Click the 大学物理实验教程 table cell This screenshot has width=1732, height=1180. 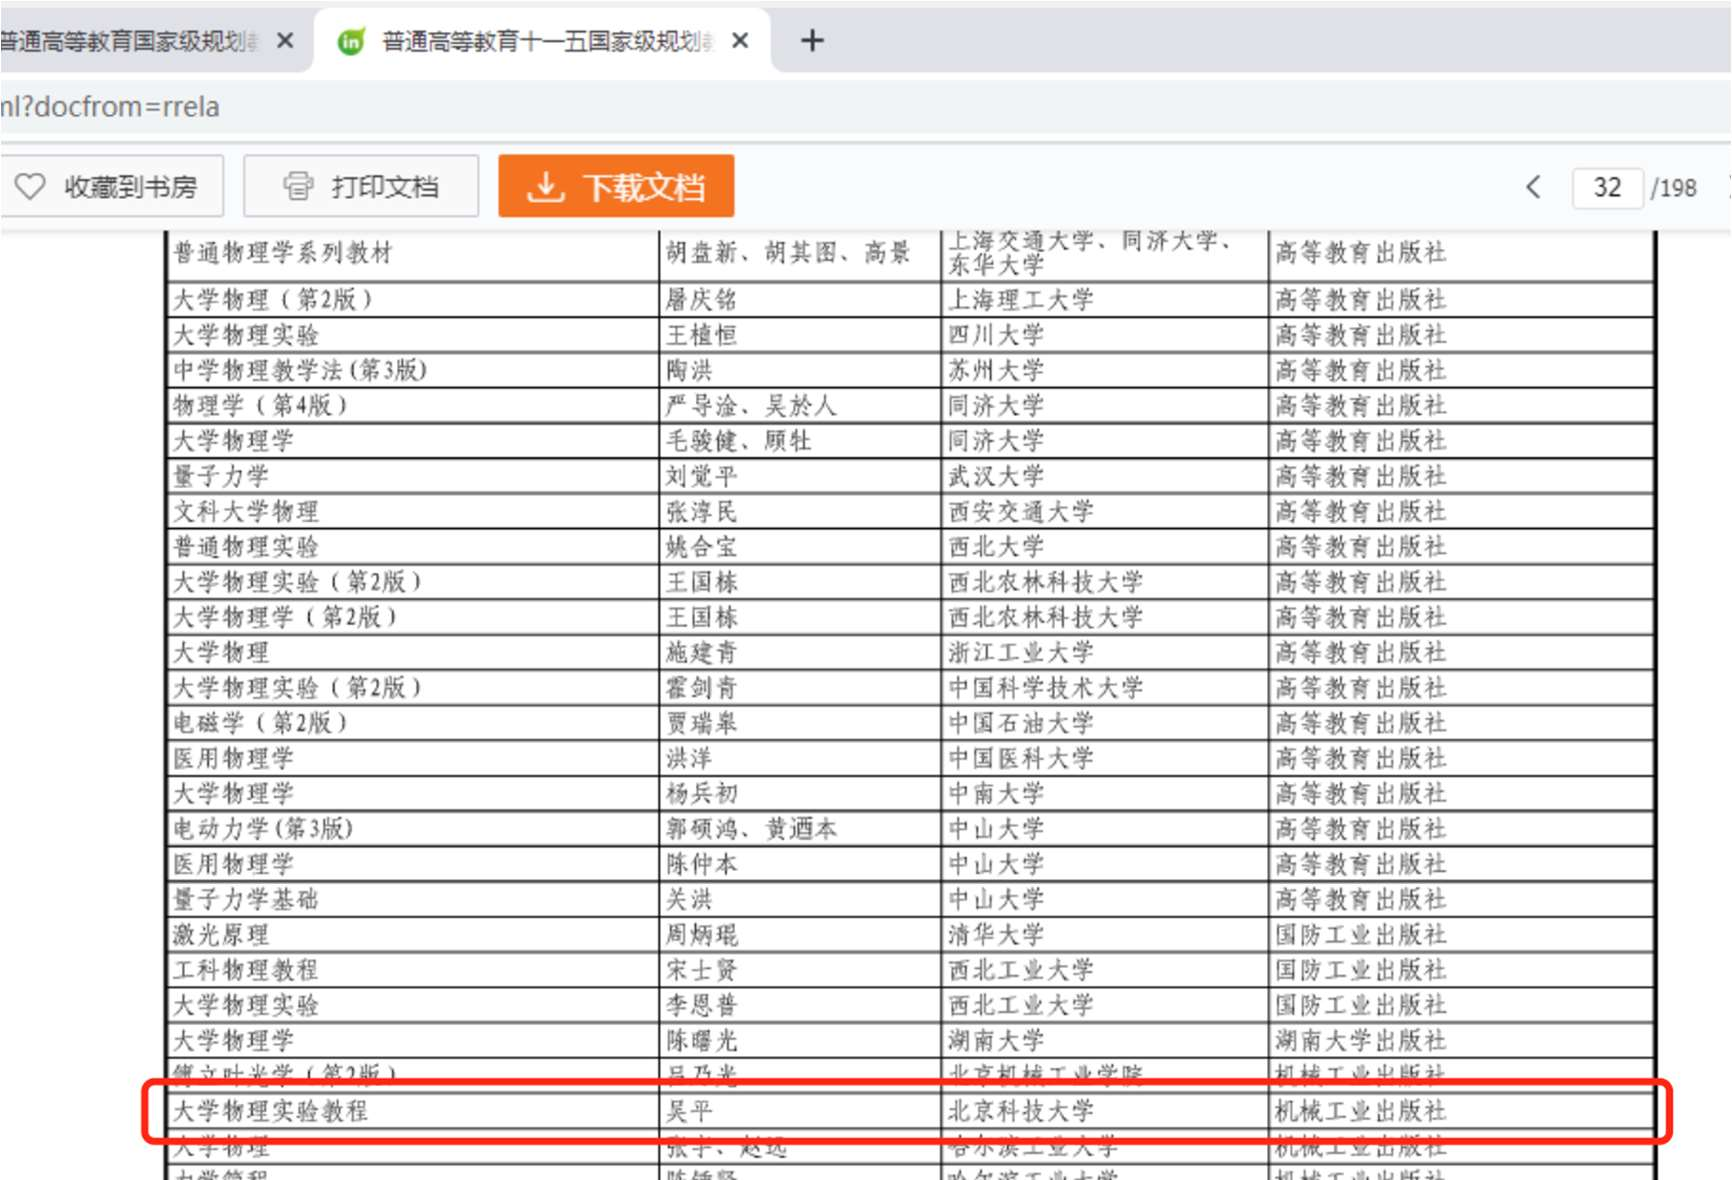[x=271, y=1111]
